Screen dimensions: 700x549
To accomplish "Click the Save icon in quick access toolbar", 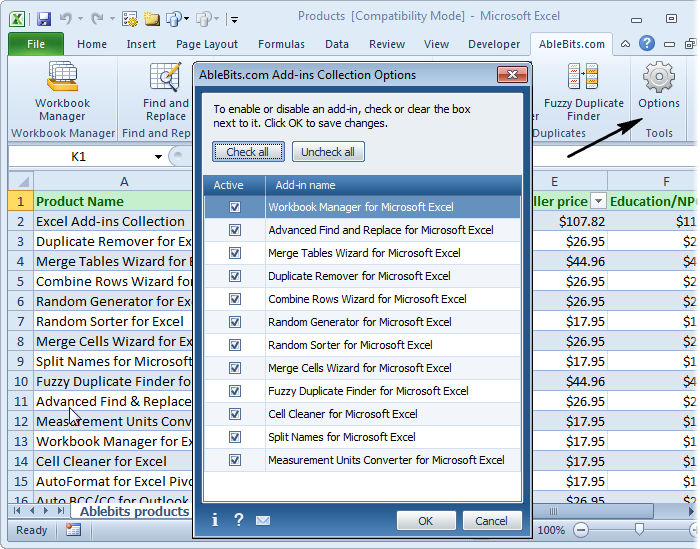I will pos(44,19).
